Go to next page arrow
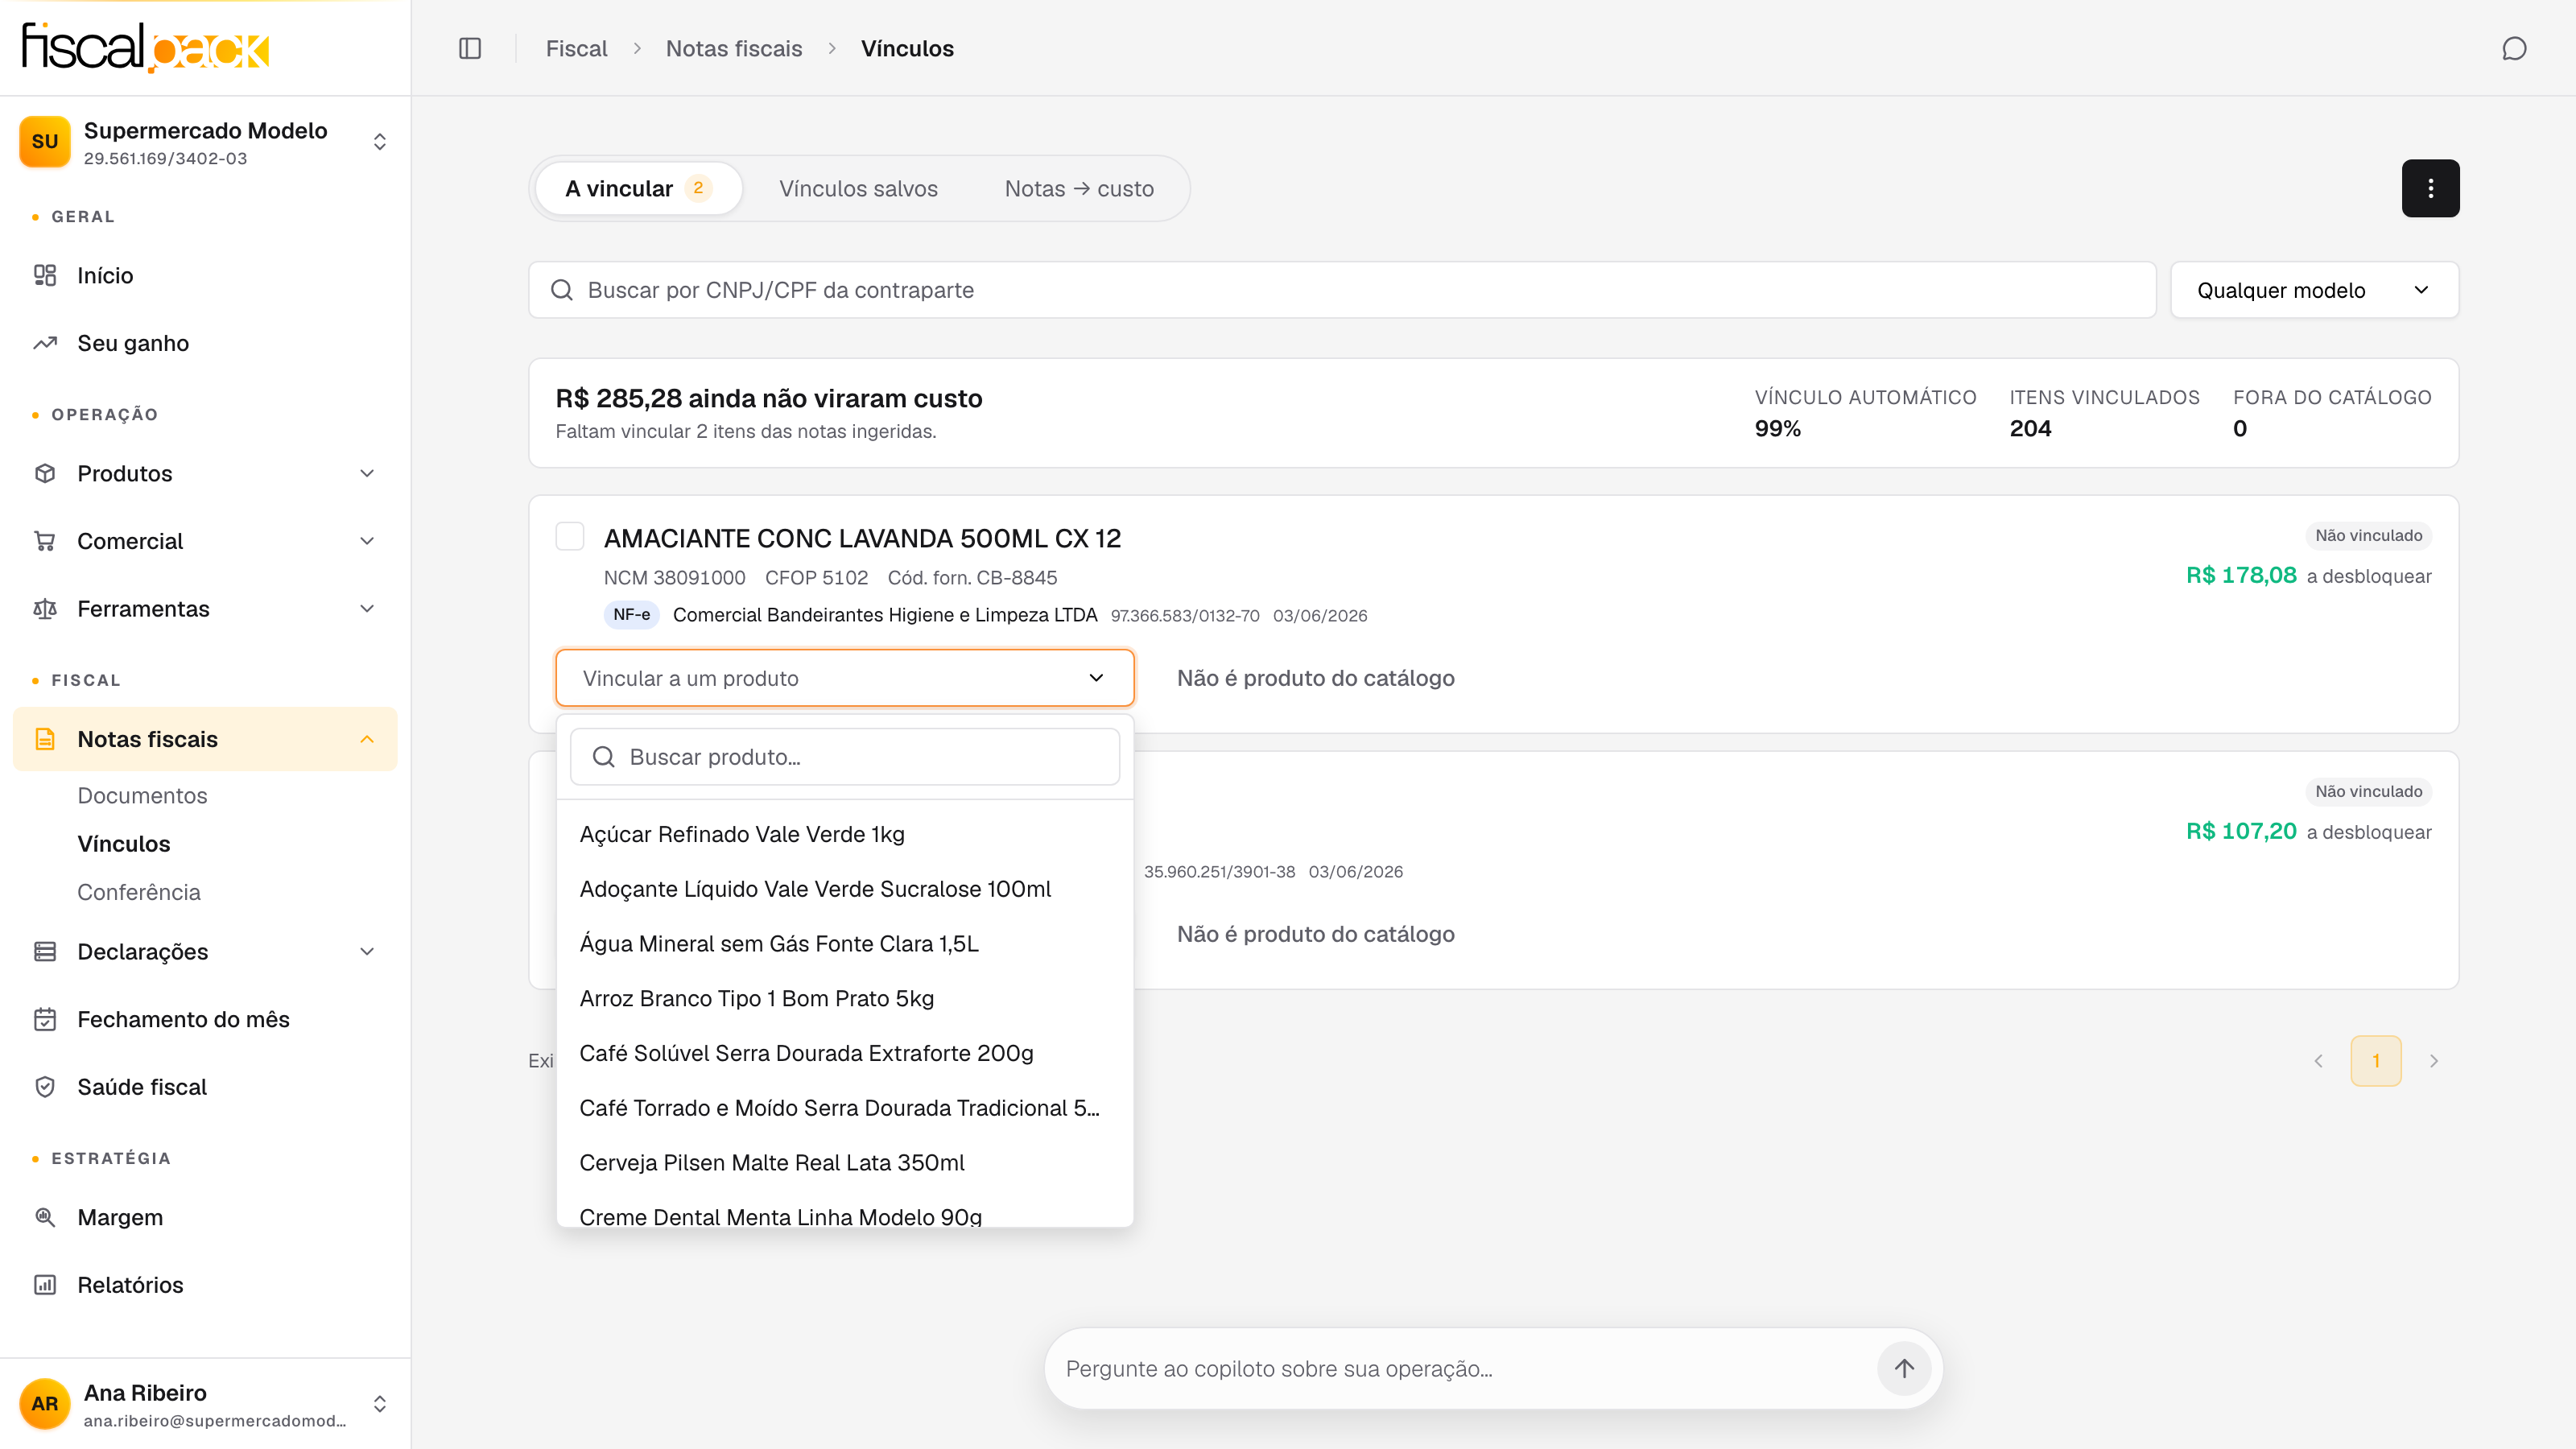The width and height of the screenshot is (2576, 1449). (2434, 1061)
